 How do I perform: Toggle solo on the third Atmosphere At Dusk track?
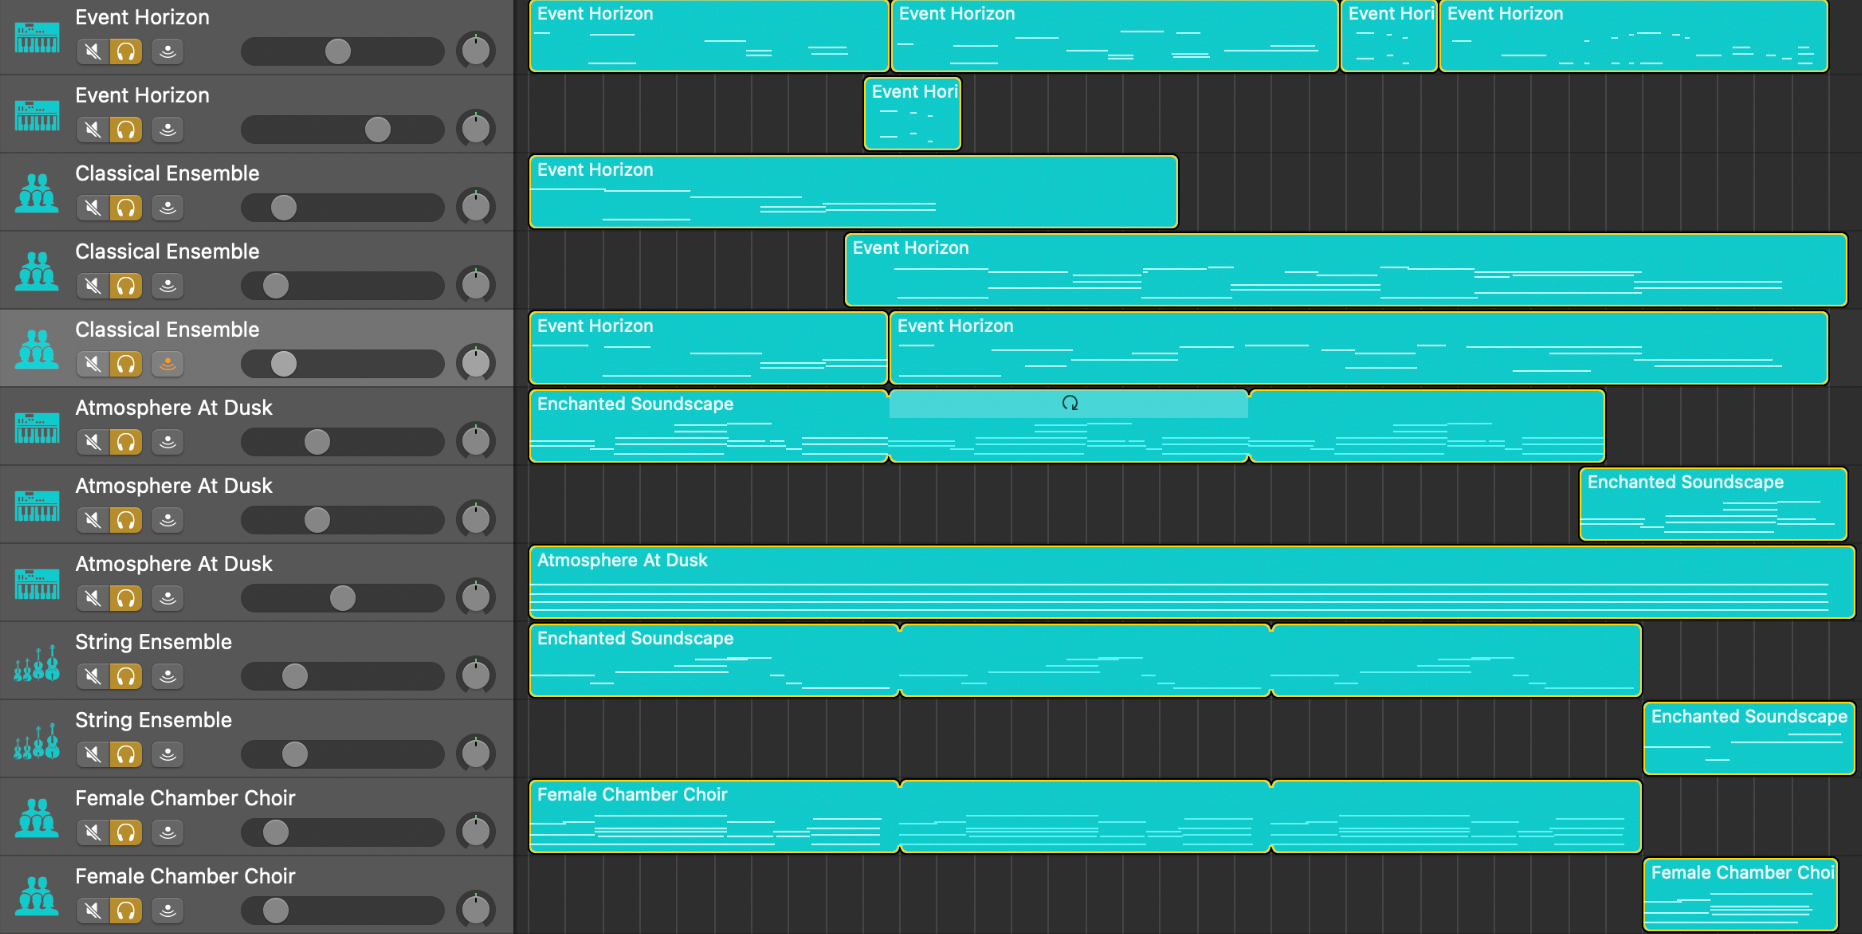126,597
